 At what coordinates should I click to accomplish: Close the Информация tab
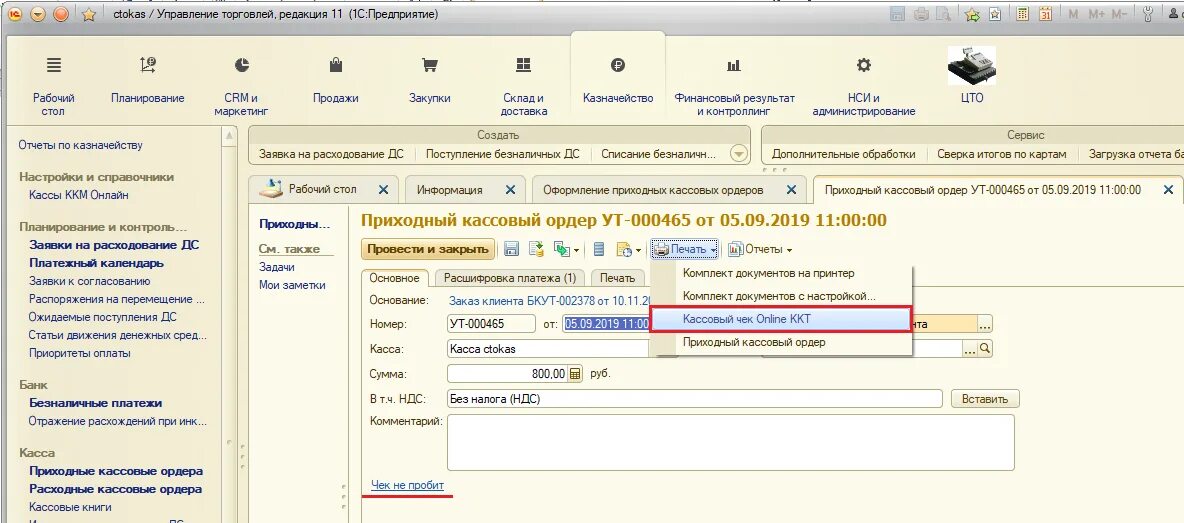tap(510, 190)
